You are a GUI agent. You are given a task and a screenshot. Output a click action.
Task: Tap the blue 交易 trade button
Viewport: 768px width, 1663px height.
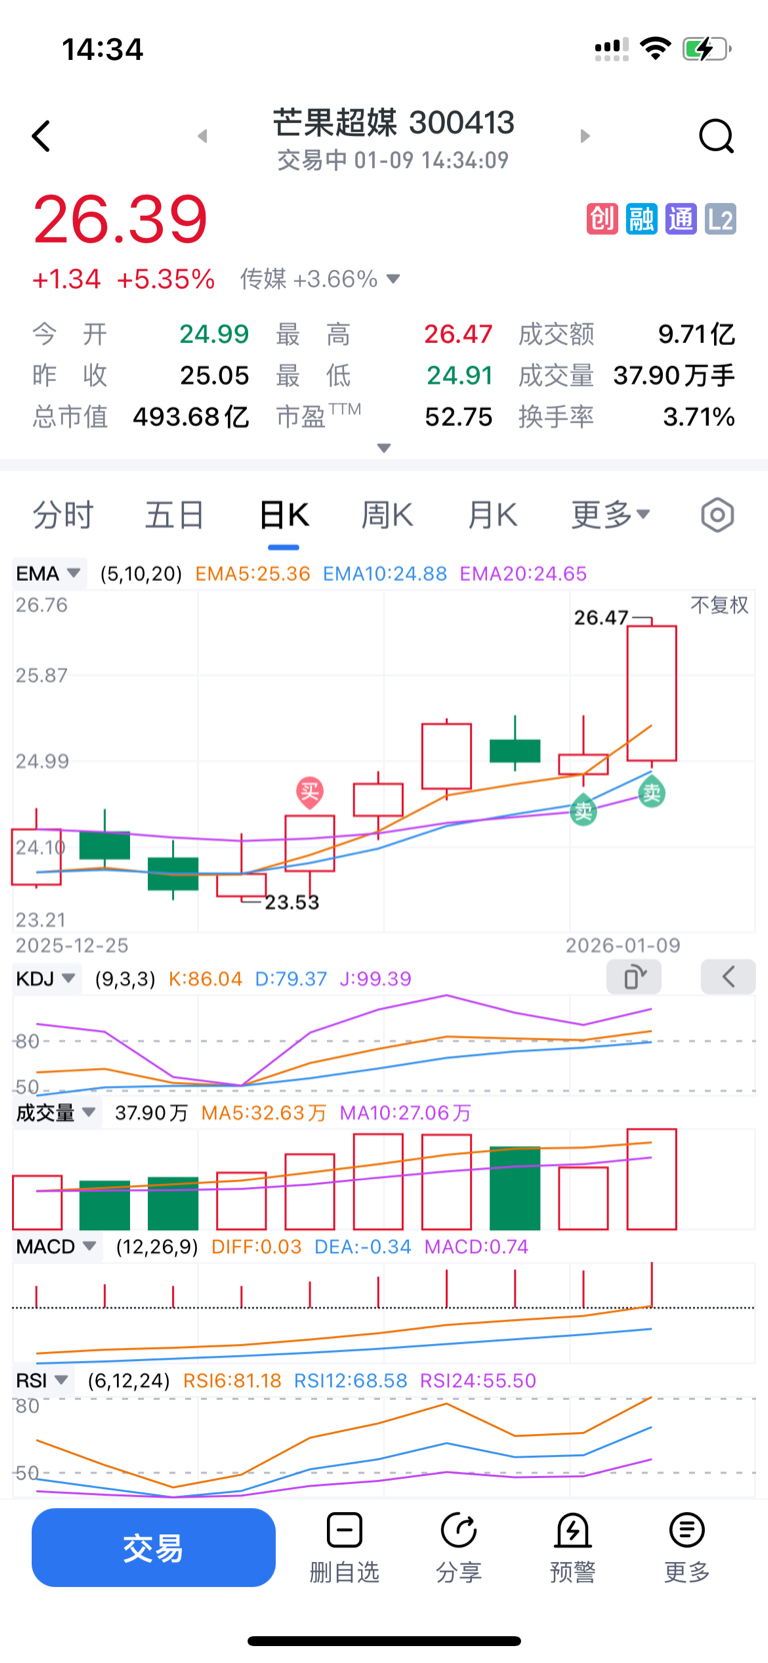[x=153, y=1548]
